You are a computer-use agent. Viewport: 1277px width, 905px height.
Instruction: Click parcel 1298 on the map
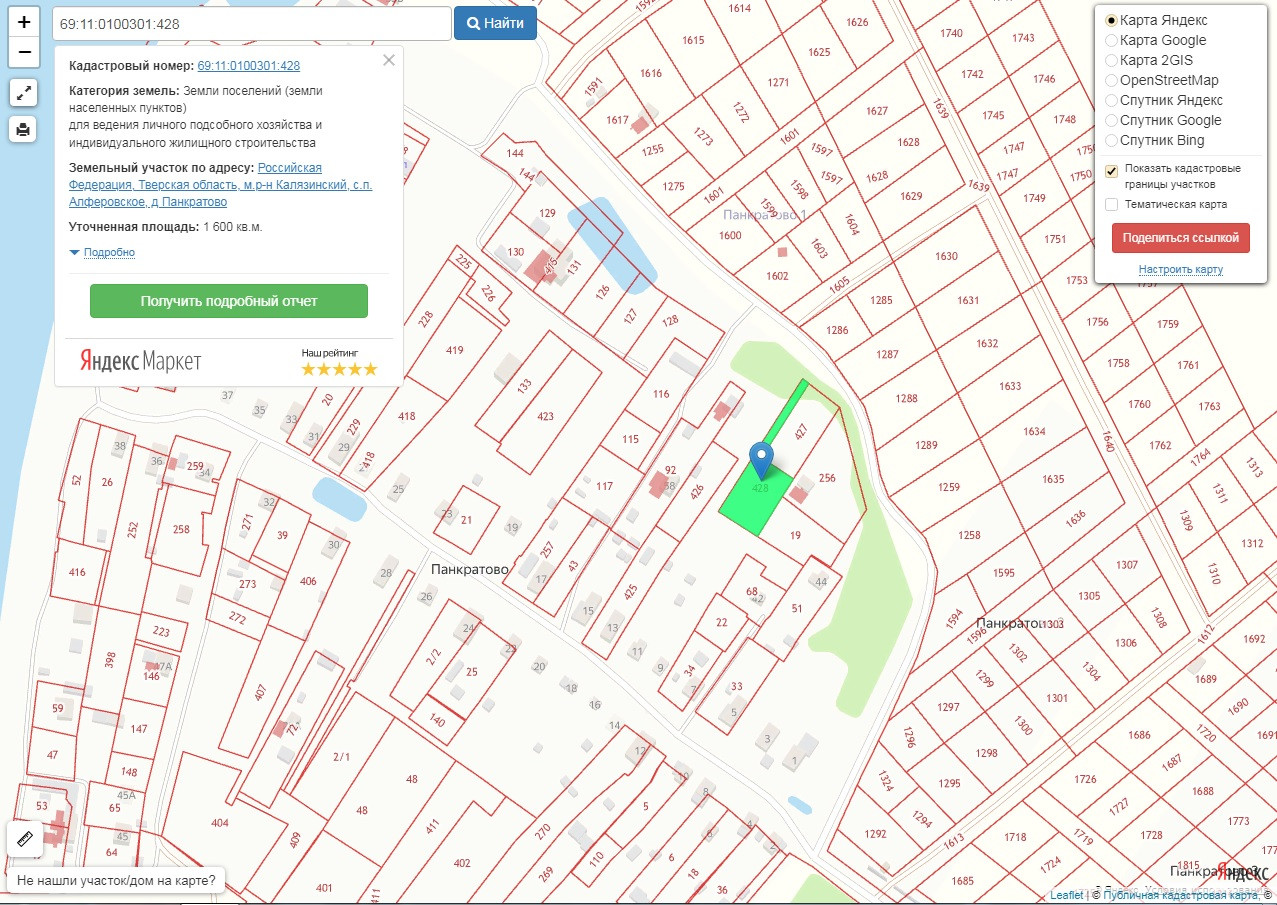click(987, 753)
